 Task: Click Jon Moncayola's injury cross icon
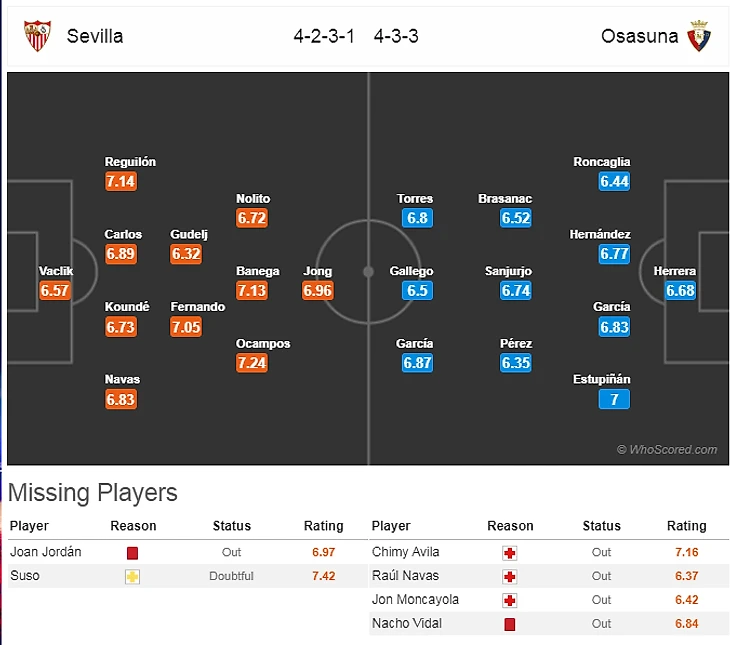[510, 600]
